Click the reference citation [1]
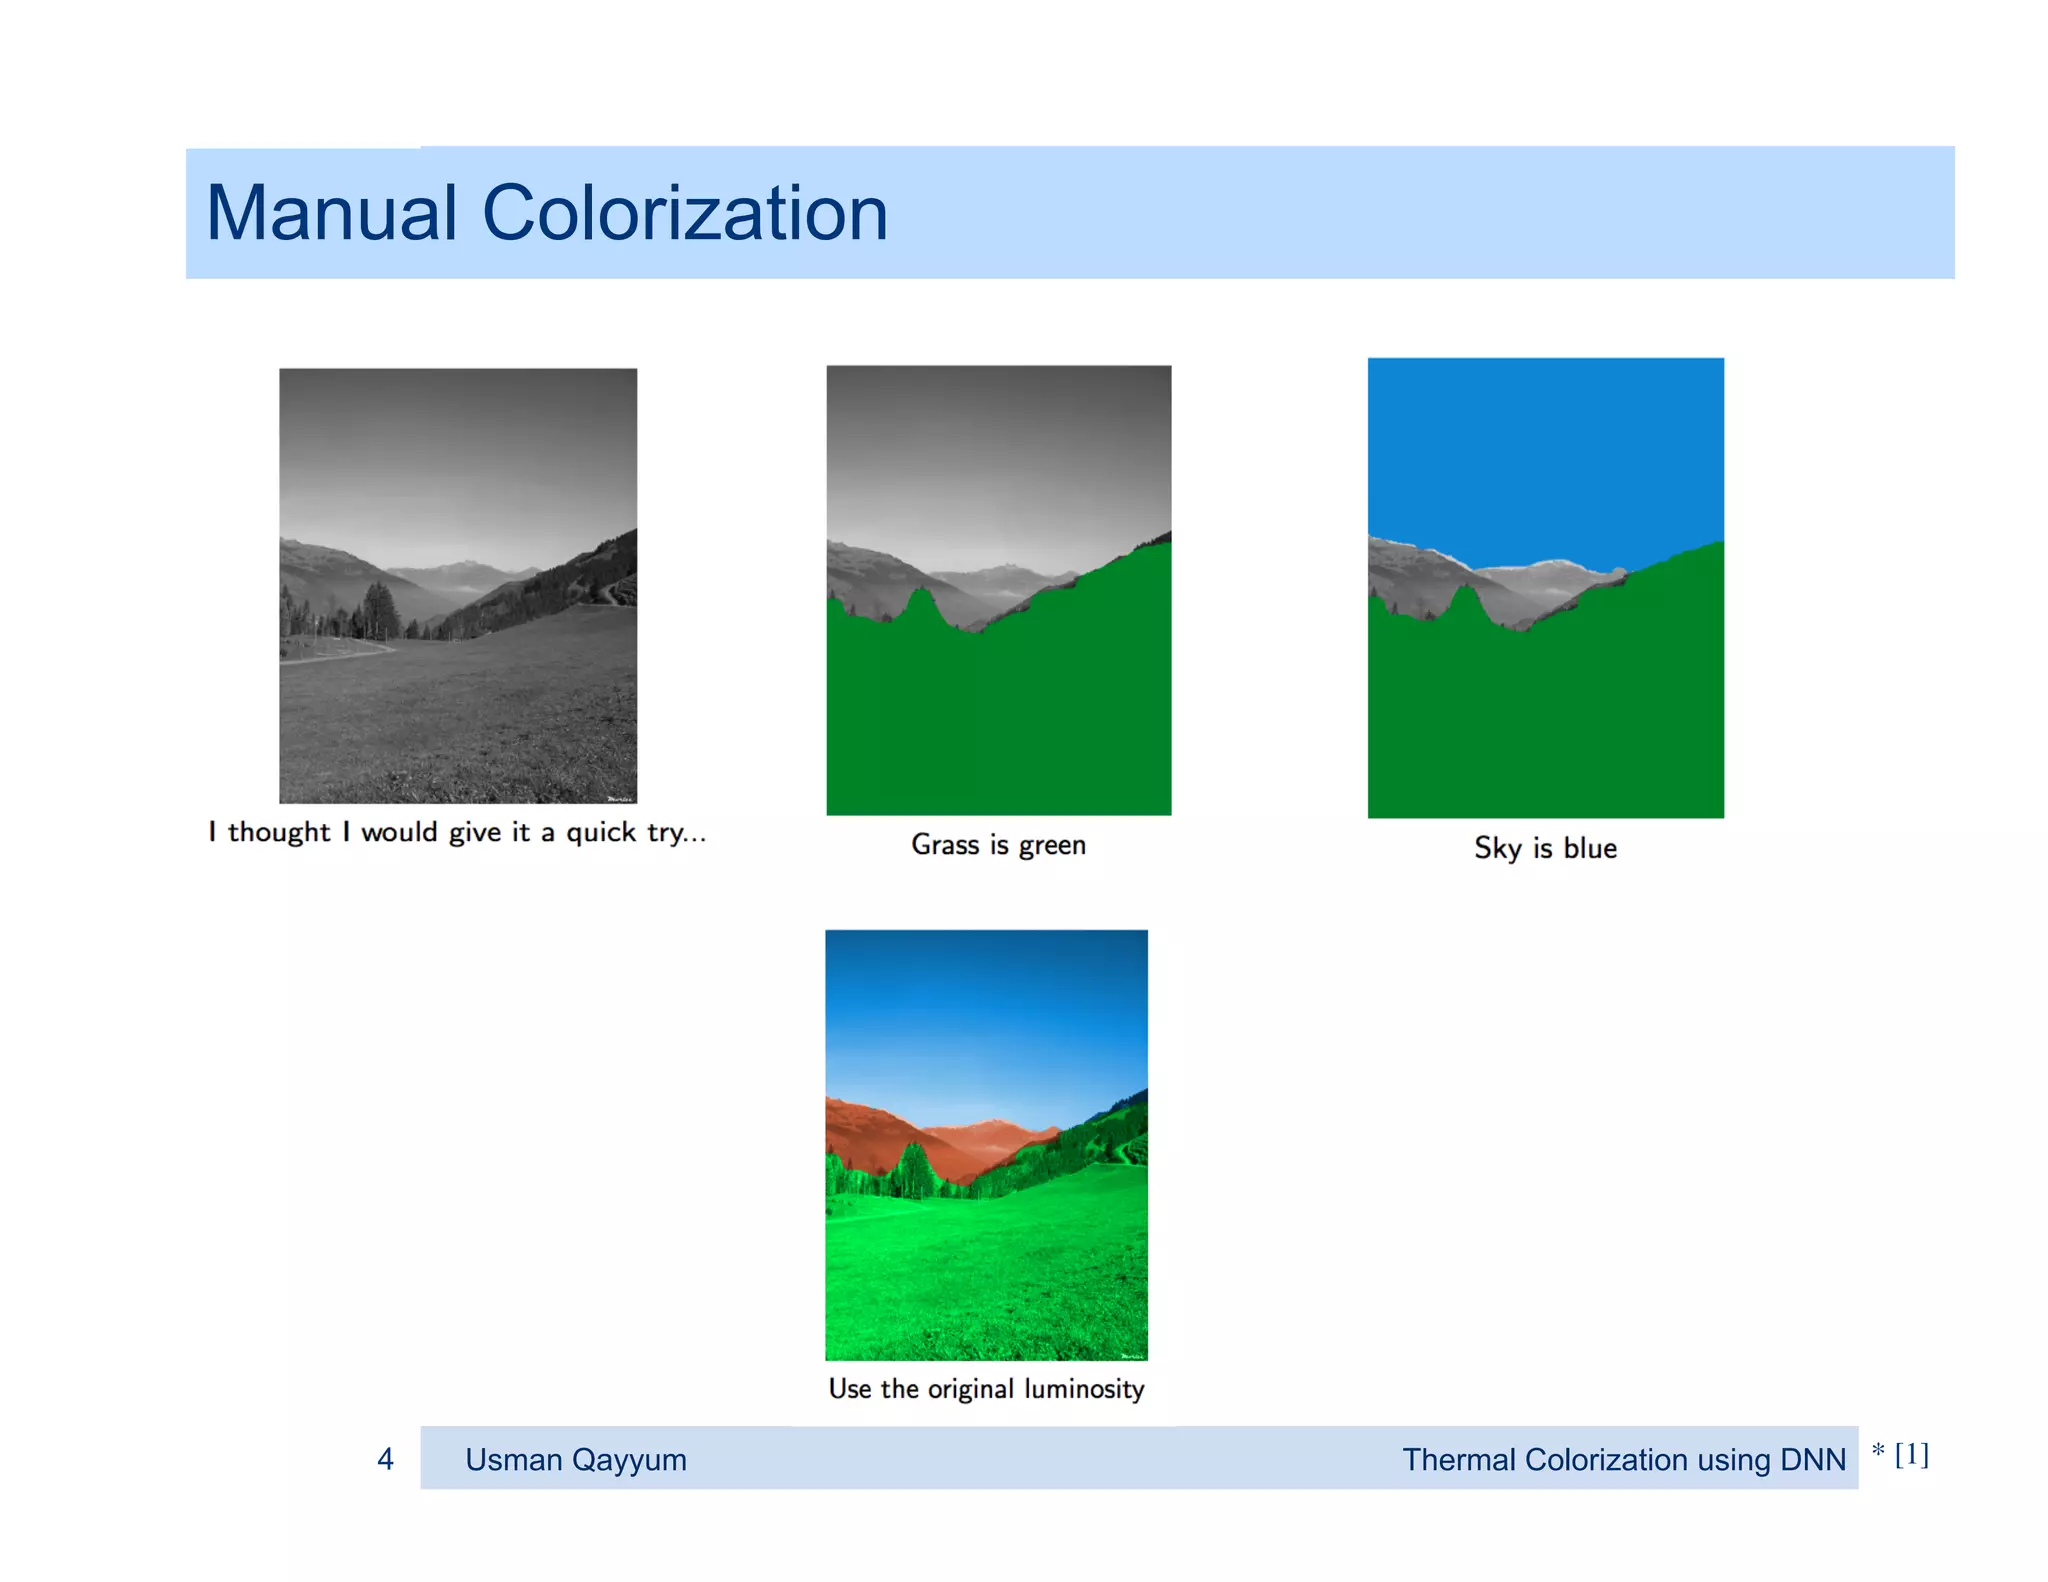 pyautogui.click(x=1910, y=1454)
